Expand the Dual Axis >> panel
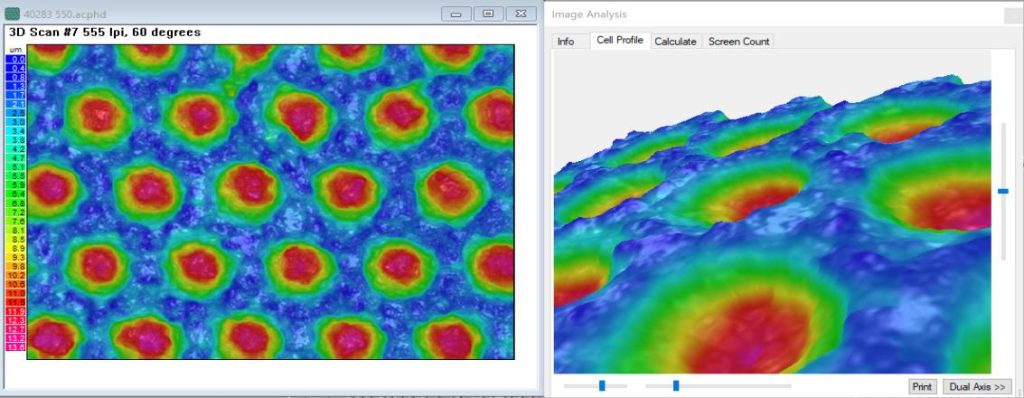The image size is (1024, 398). 977,386
